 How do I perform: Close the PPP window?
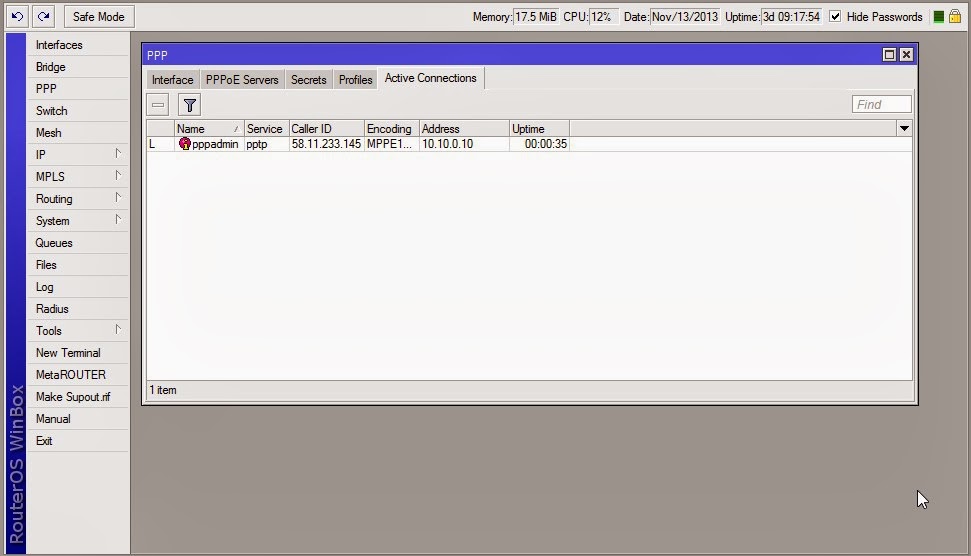pos(906,54)
